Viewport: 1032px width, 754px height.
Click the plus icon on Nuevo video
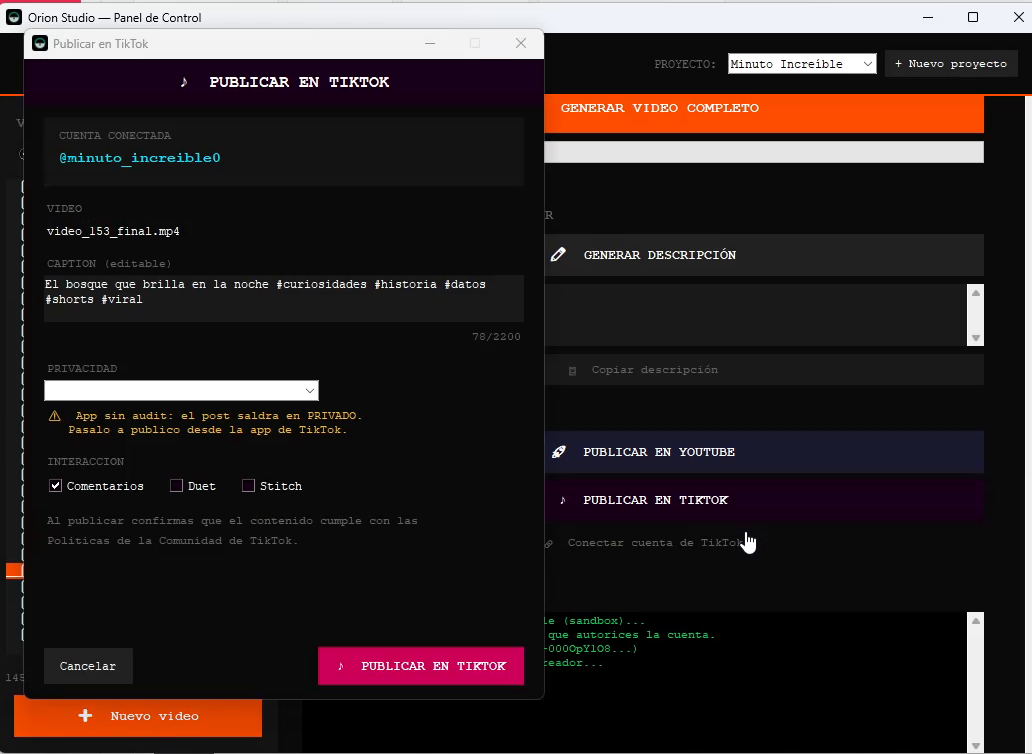click(86, 716)
